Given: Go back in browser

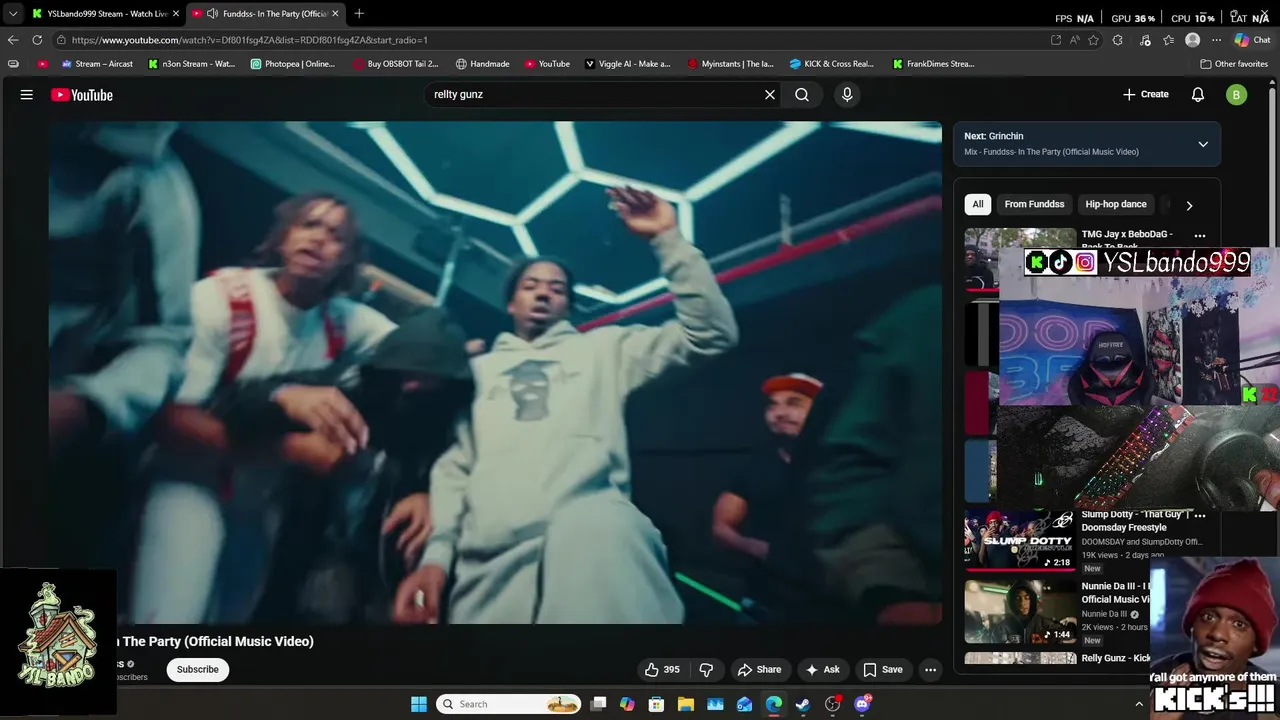Looking at the screenshot, I should pos(12,40).
